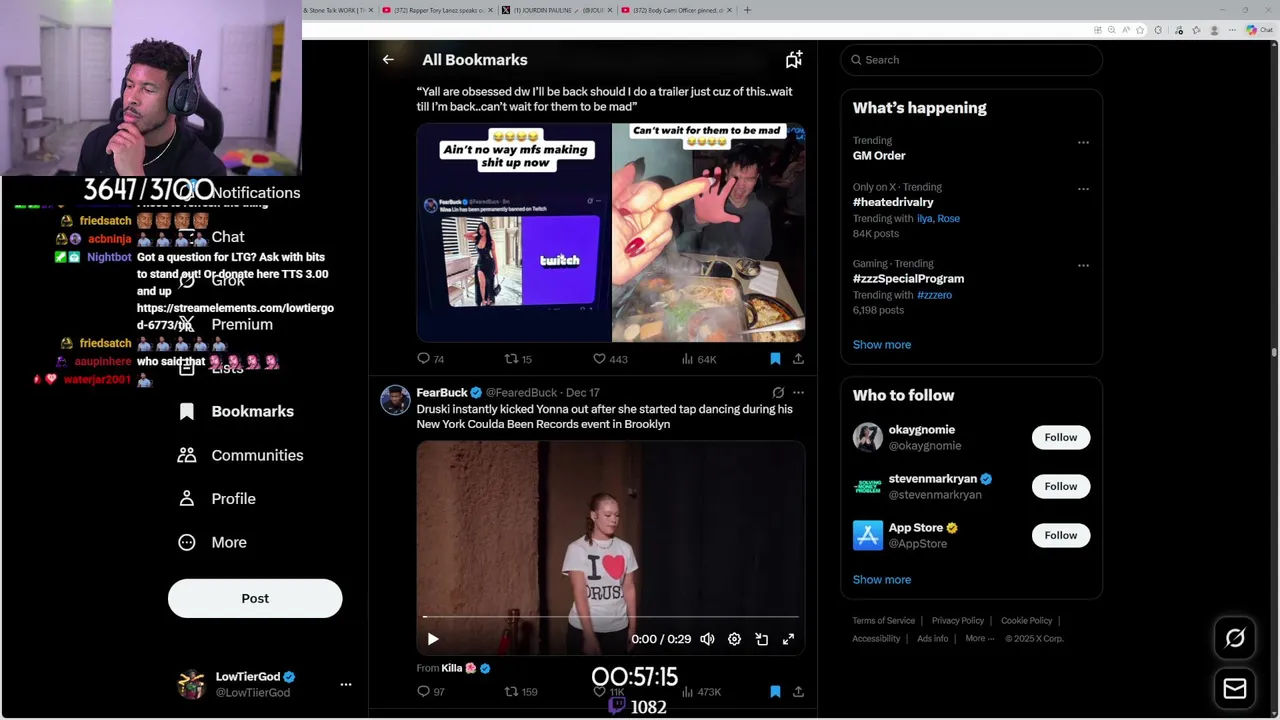Toggle picture-in-picture on the video
The width and height of the screenshot is (1280, 720).
tap(761, 639)
